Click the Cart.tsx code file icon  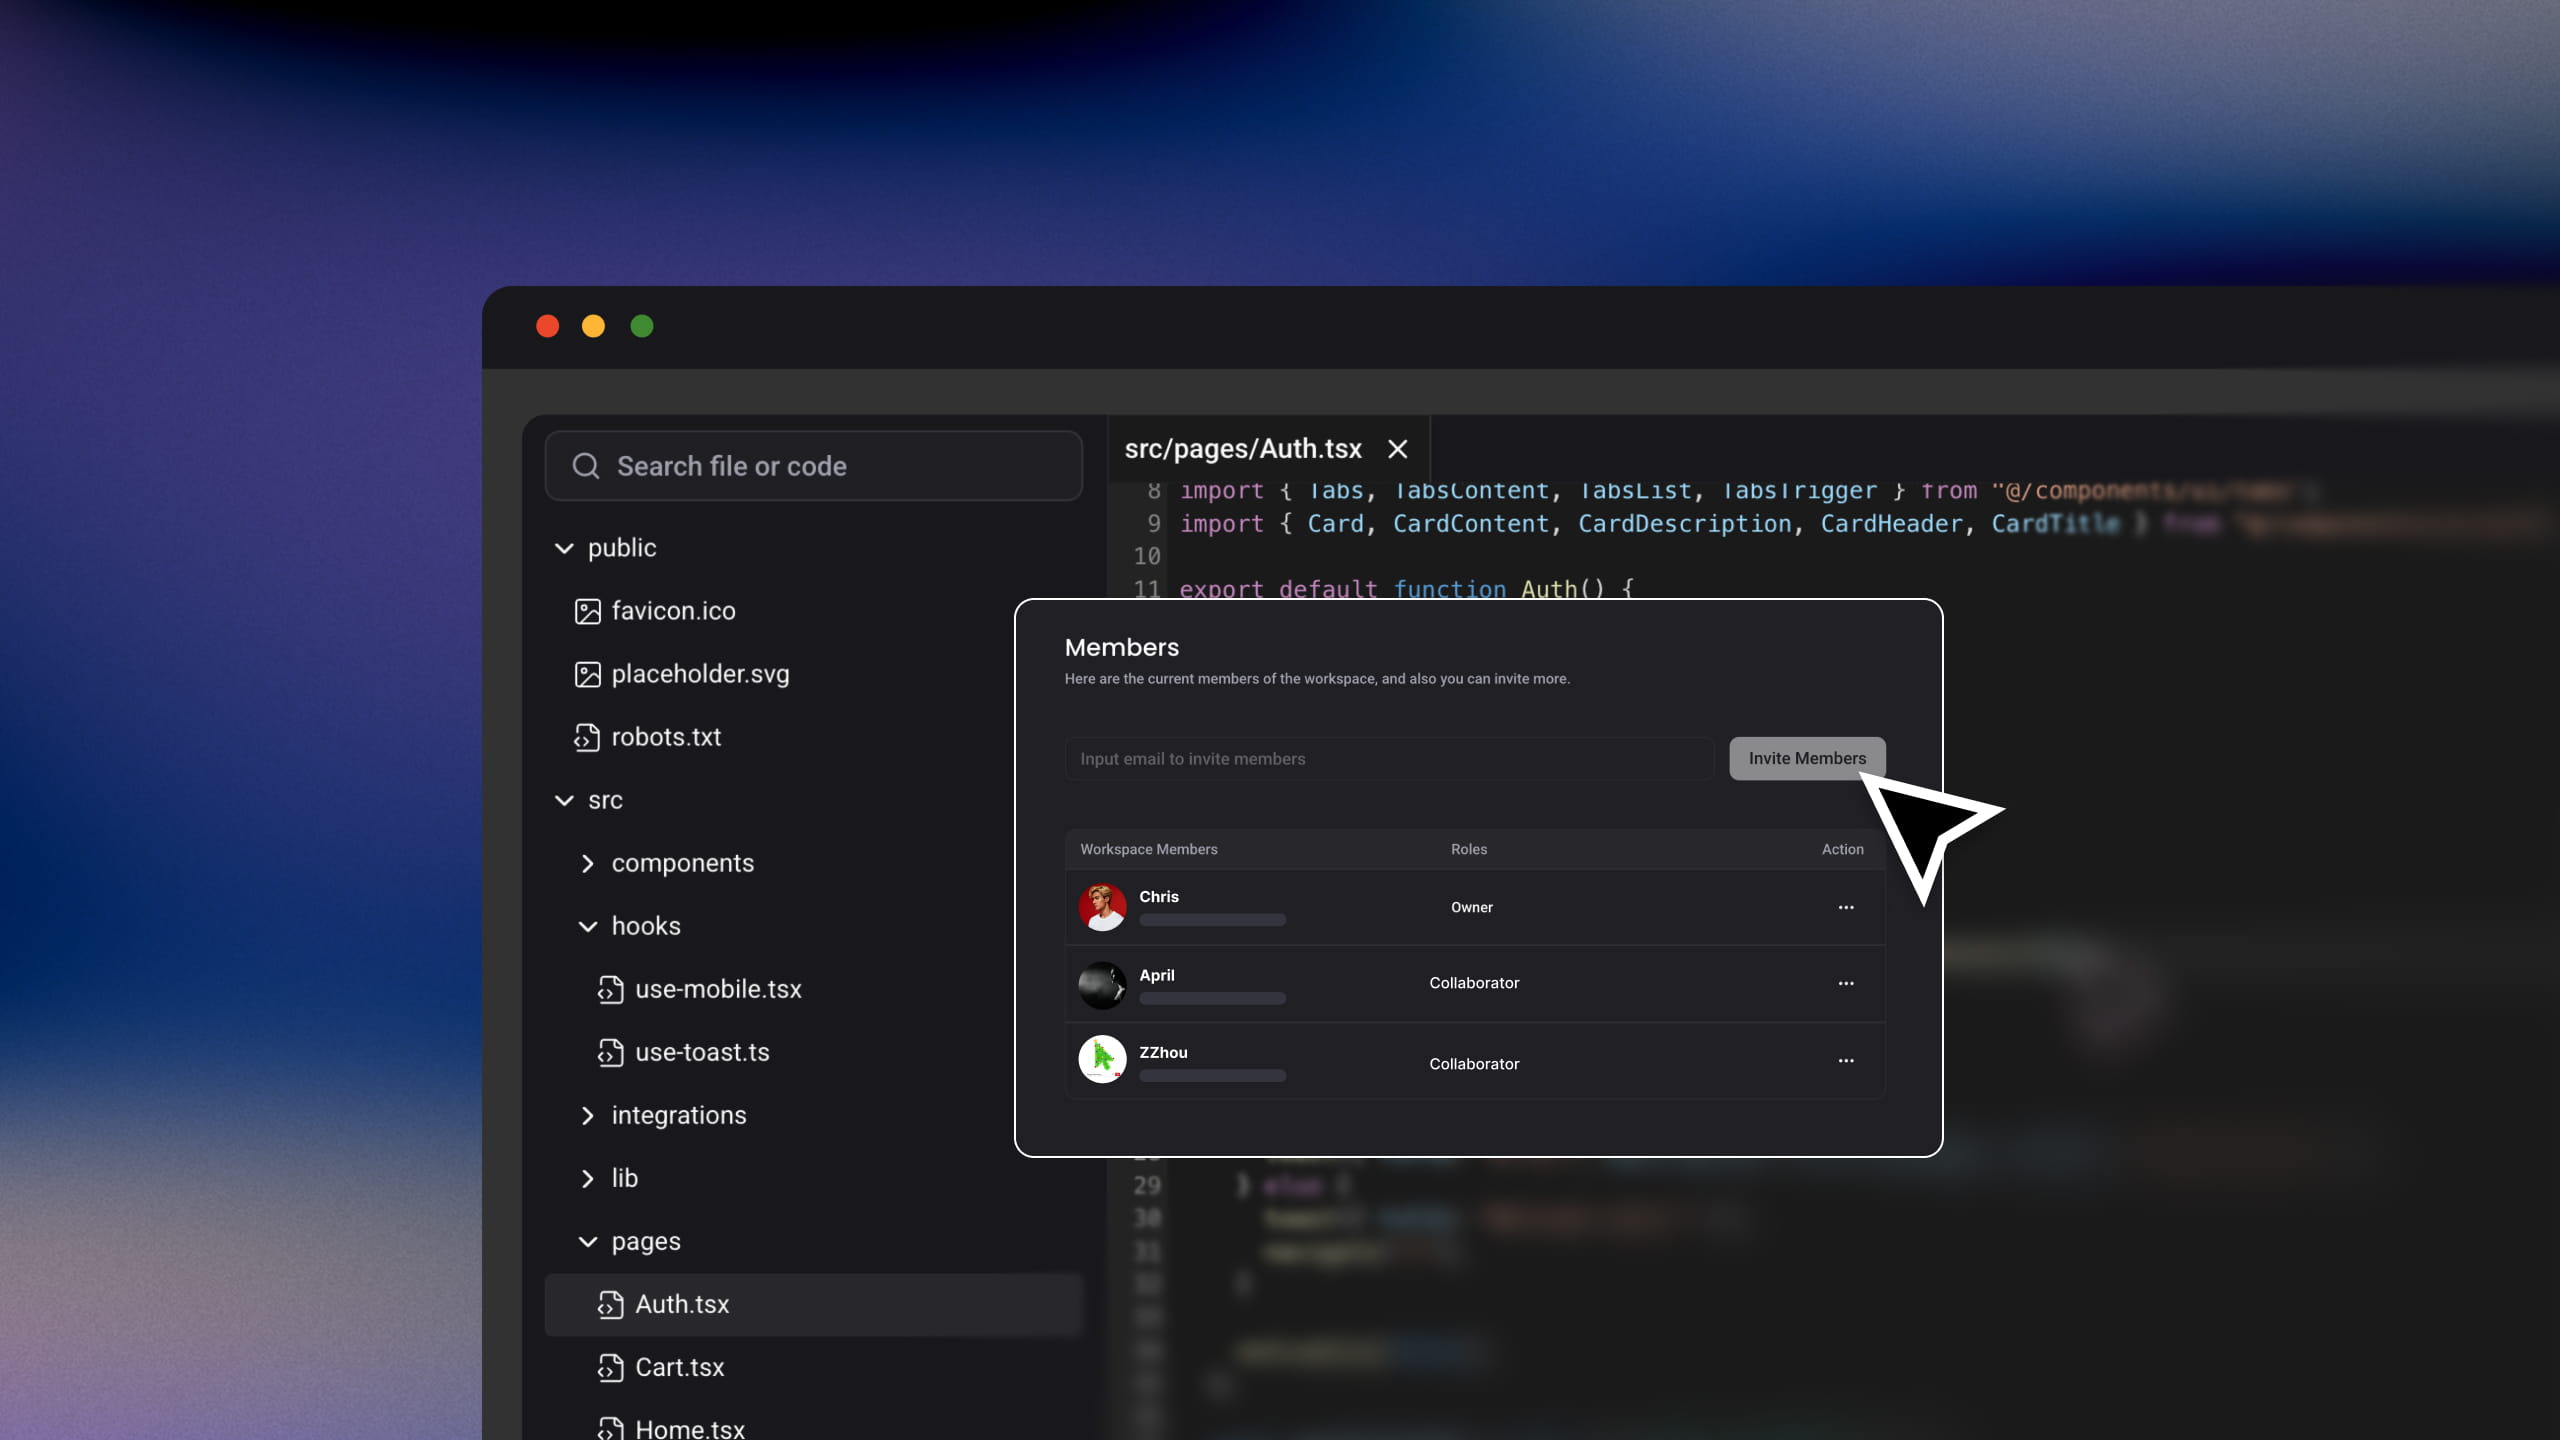pos(610,1367)
